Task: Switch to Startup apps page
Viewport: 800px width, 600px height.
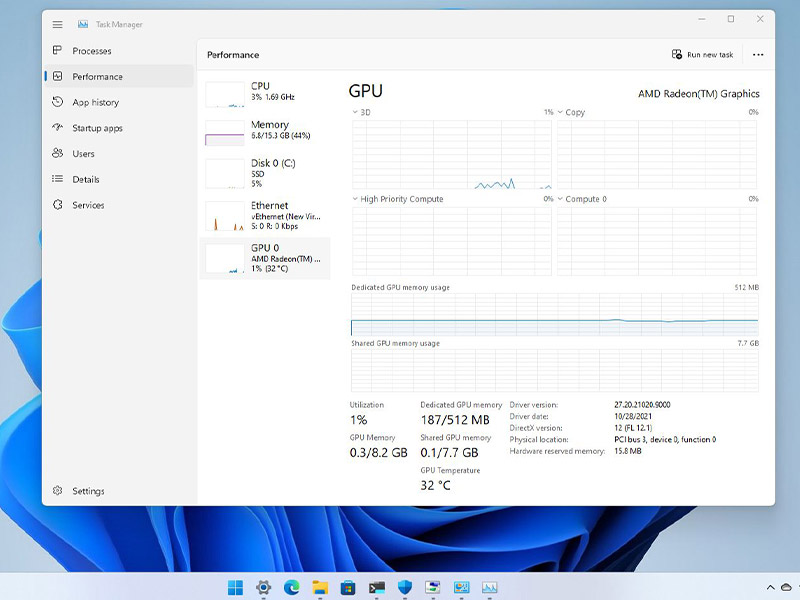Action: tap(97, 128)
